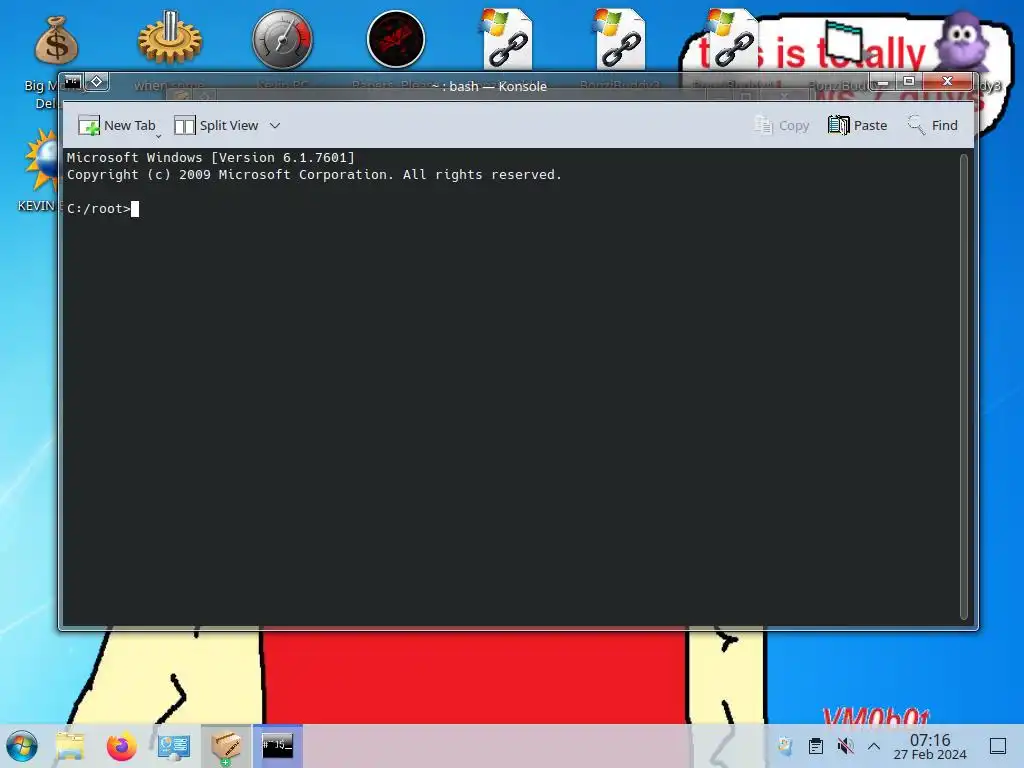
Task: Maximize the Konsole window
Action: (x=909, y=82)
